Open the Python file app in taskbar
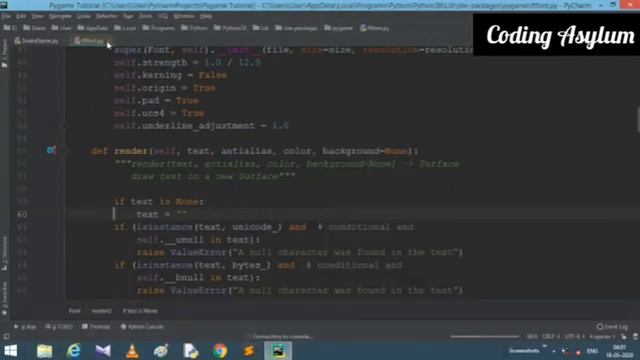The image size is (640, 360). (x=190, y=351)
